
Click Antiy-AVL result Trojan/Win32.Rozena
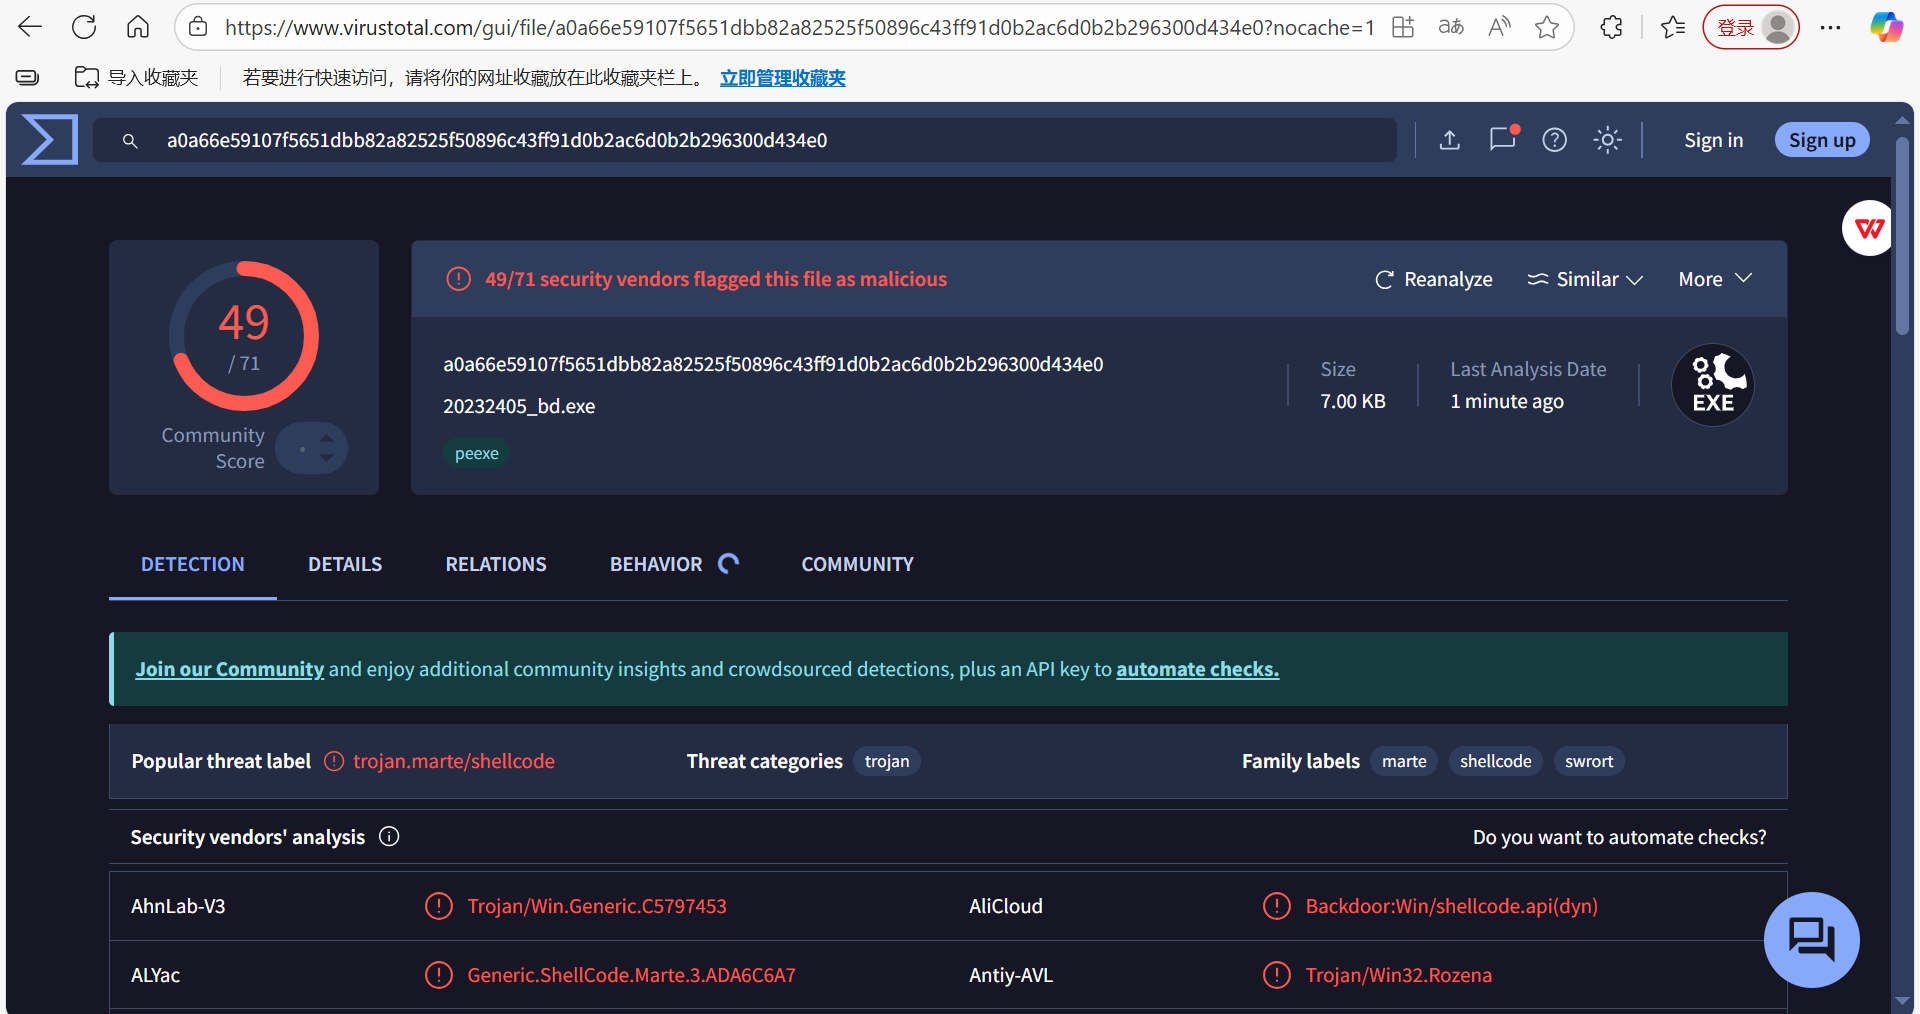[x=1398, y=975]
